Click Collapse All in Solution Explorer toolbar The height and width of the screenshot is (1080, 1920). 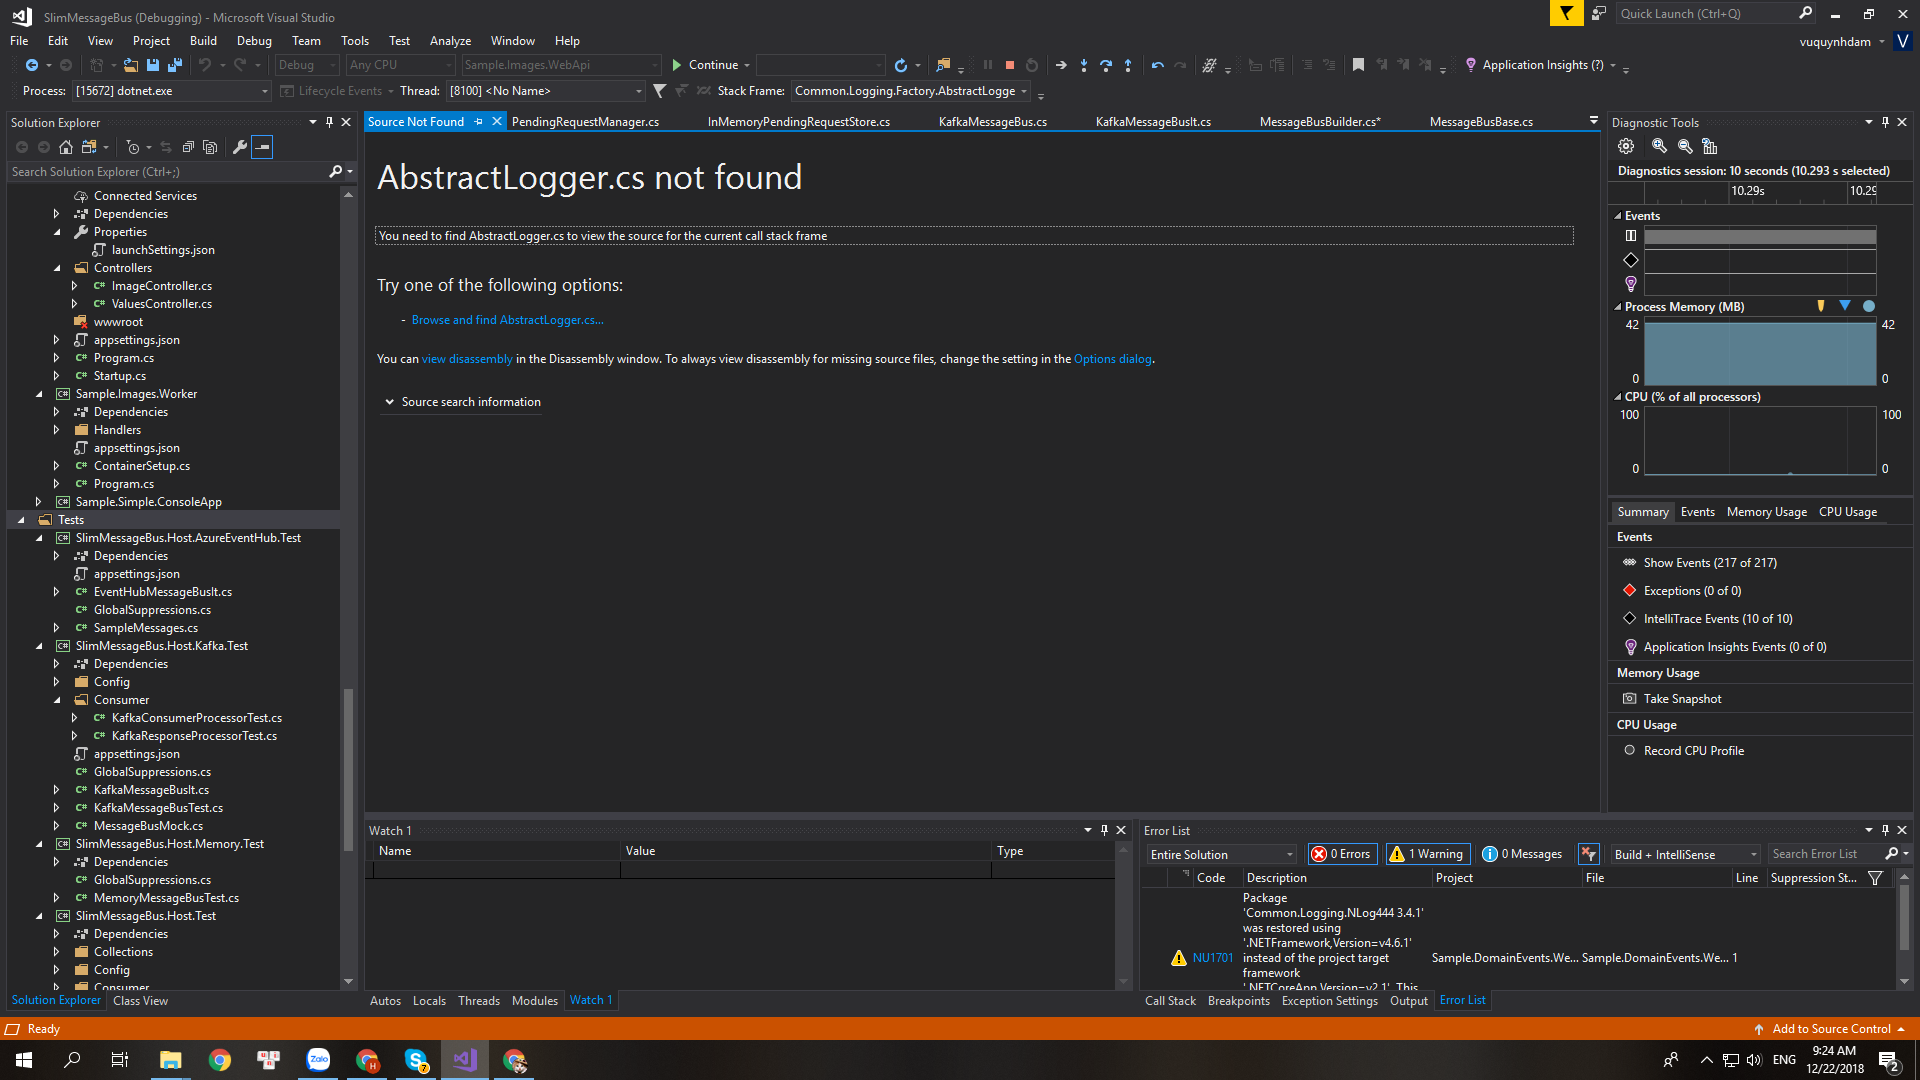click(188, 147)
